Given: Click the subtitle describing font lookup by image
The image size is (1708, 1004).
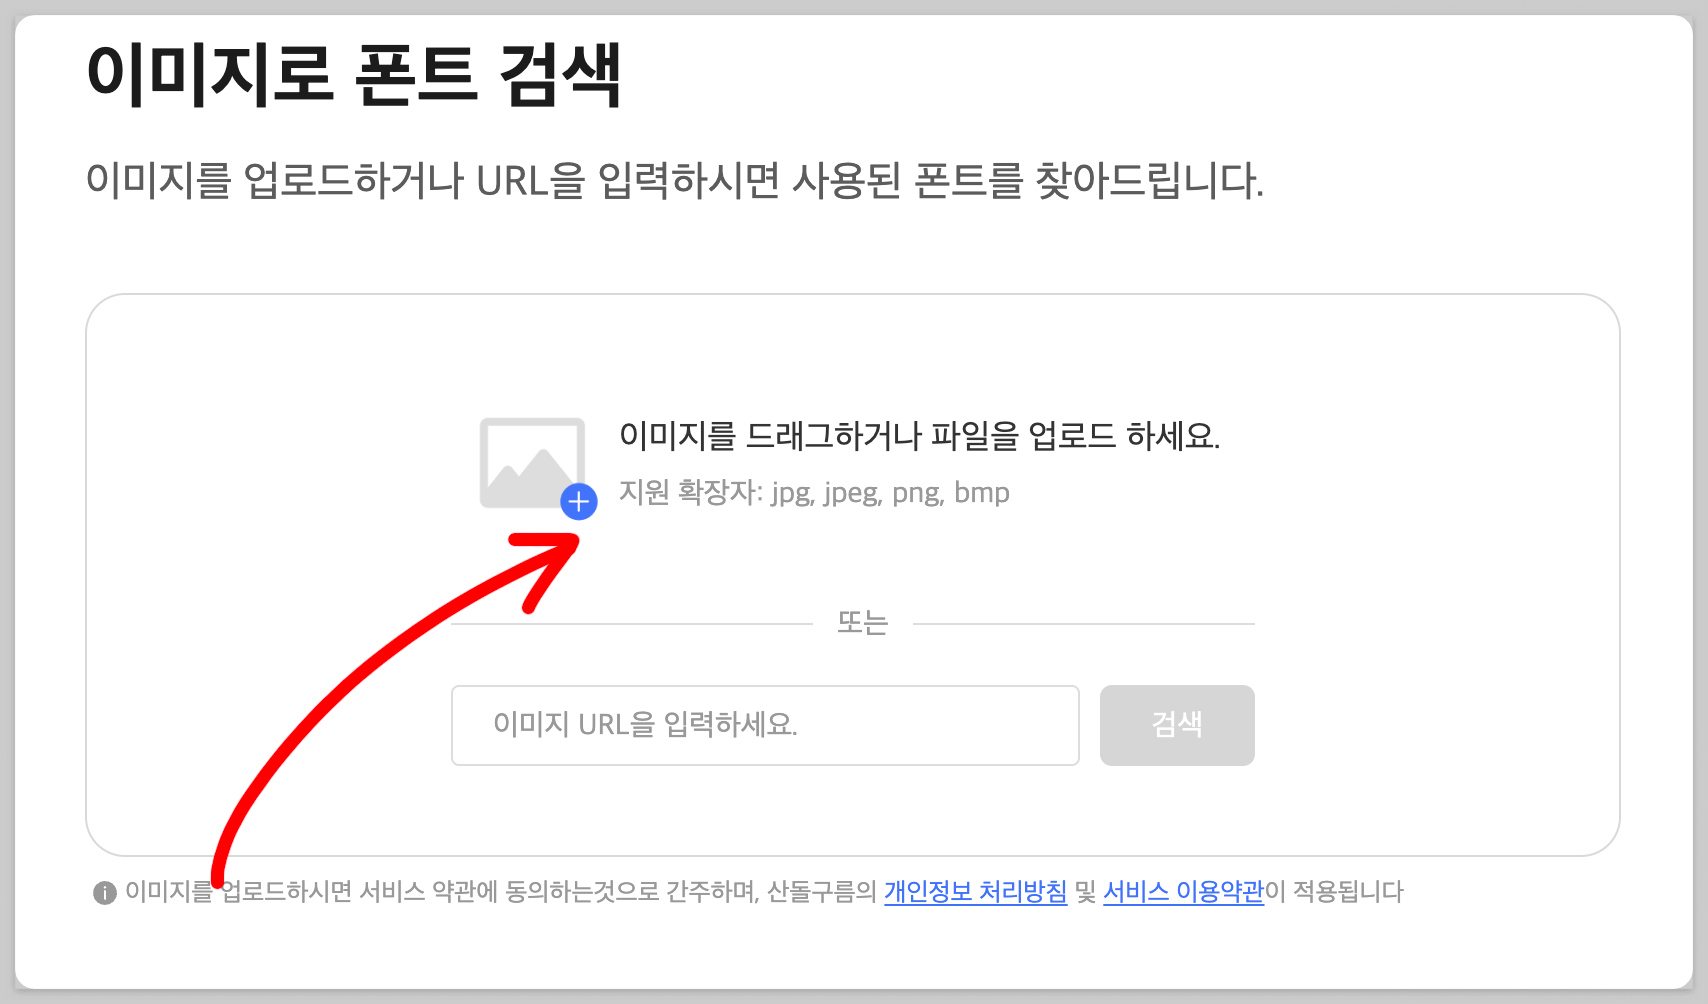Looking at the screenshot, I should pyautogui.click(x=675, y=181).
